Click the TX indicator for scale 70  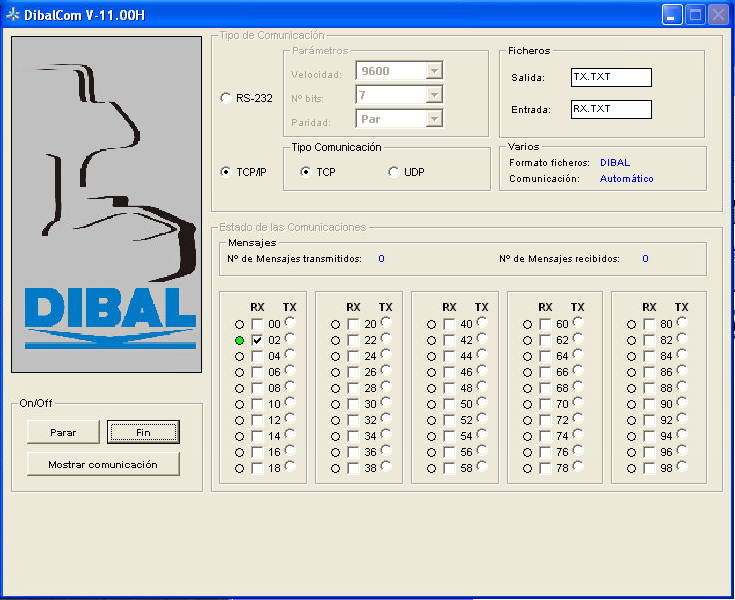coord(578,402)
